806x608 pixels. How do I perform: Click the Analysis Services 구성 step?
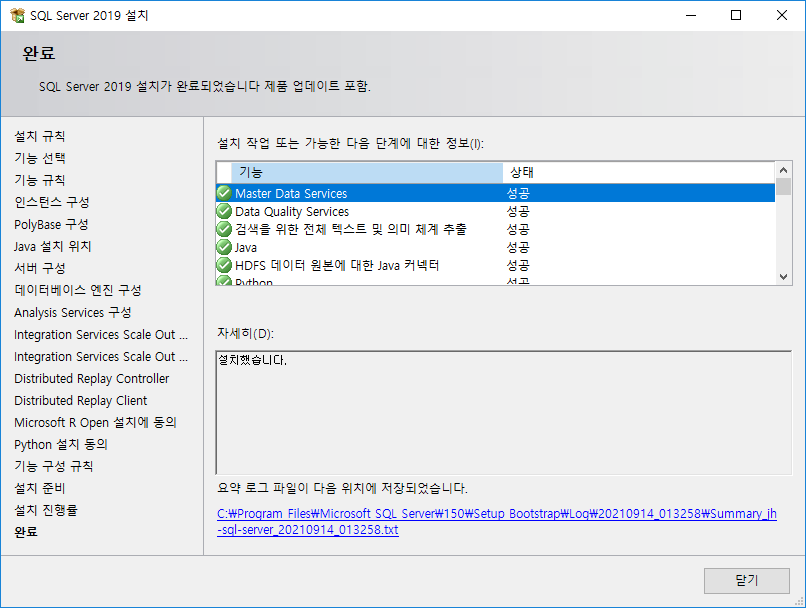coord(72,312)
